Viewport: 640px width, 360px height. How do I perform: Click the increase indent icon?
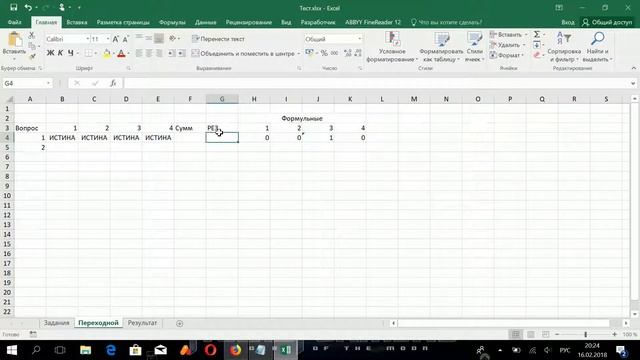point(182,53)
